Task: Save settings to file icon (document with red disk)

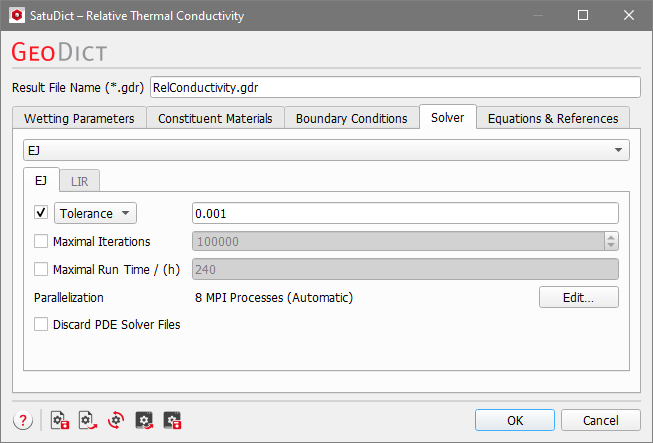Action: point(60,420)
